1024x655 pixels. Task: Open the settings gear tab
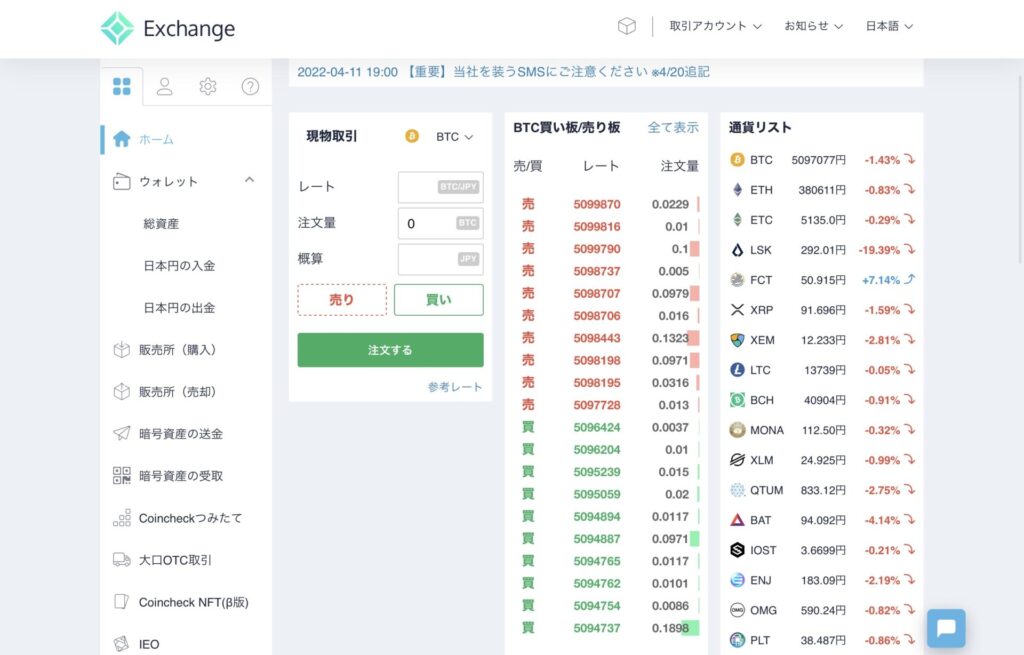coord(208,86)
